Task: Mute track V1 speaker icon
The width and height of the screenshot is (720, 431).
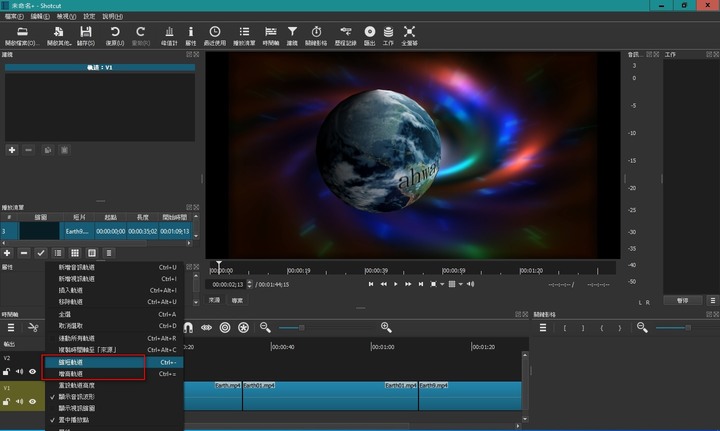Action: 19,401
